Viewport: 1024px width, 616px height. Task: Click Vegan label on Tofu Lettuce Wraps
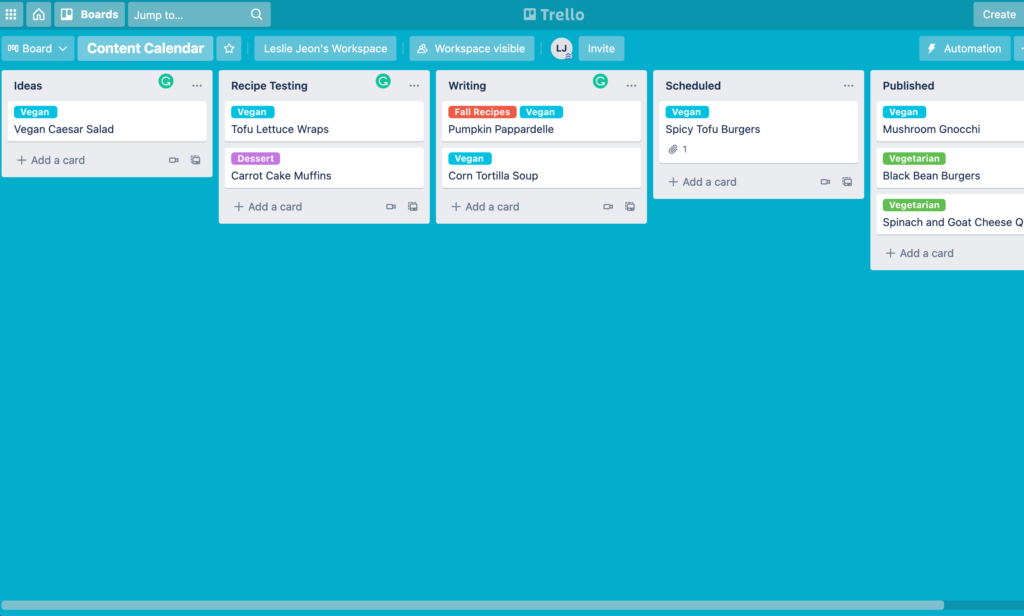tap(252, 112)
